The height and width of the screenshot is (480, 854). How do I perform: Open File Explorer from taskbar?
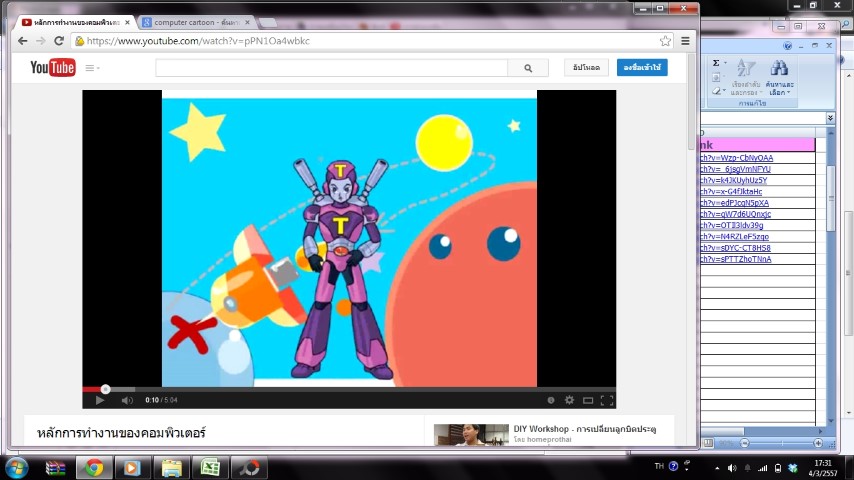pyautogui.click(x=171, y=468)
